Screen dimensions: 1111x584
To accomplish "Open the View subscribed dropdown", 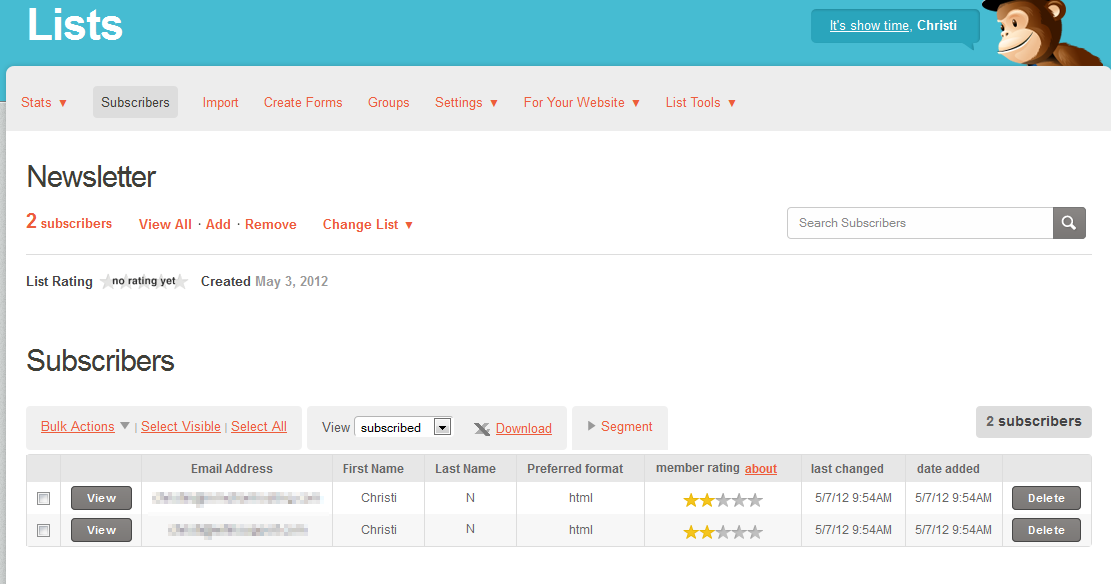I will (403, 428).
